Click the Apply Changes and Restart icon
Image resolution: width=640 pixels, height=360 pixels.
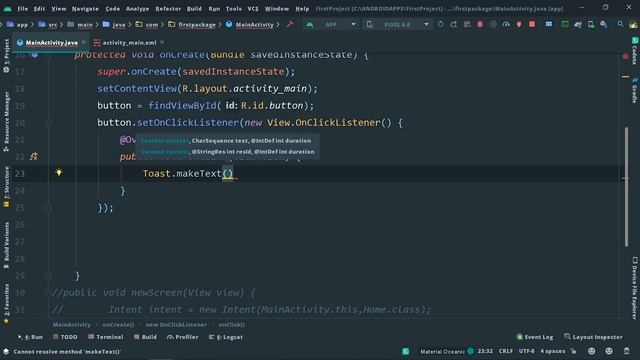click(453, 24)
